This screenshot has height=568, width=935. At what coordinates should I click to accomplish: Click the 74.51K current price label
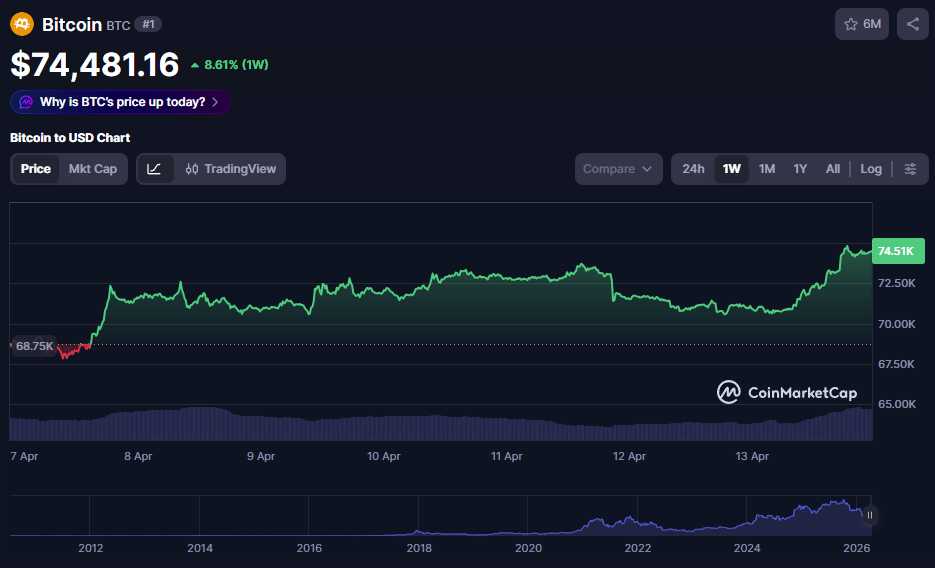[x=895, y=251]
